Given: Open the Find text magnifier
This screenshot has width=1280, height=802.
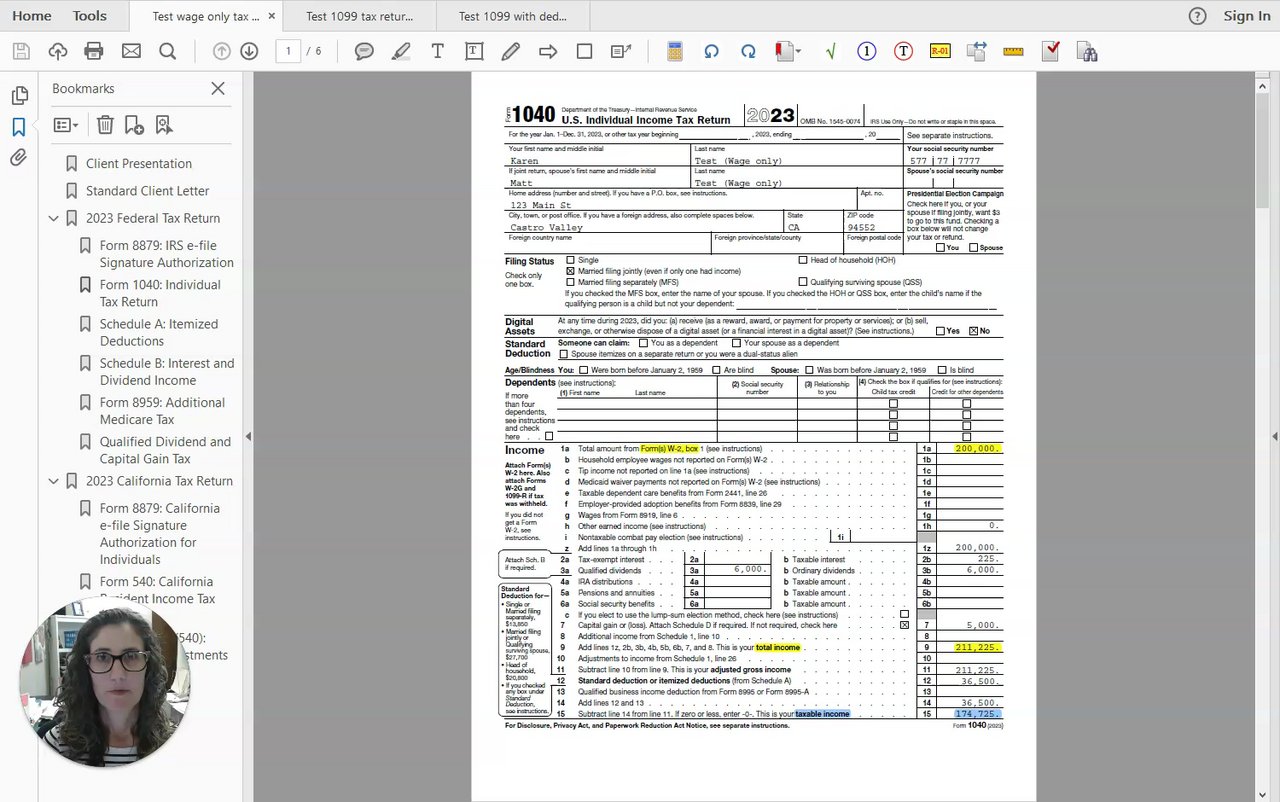Looking at the screenshot, I should 168,51.
